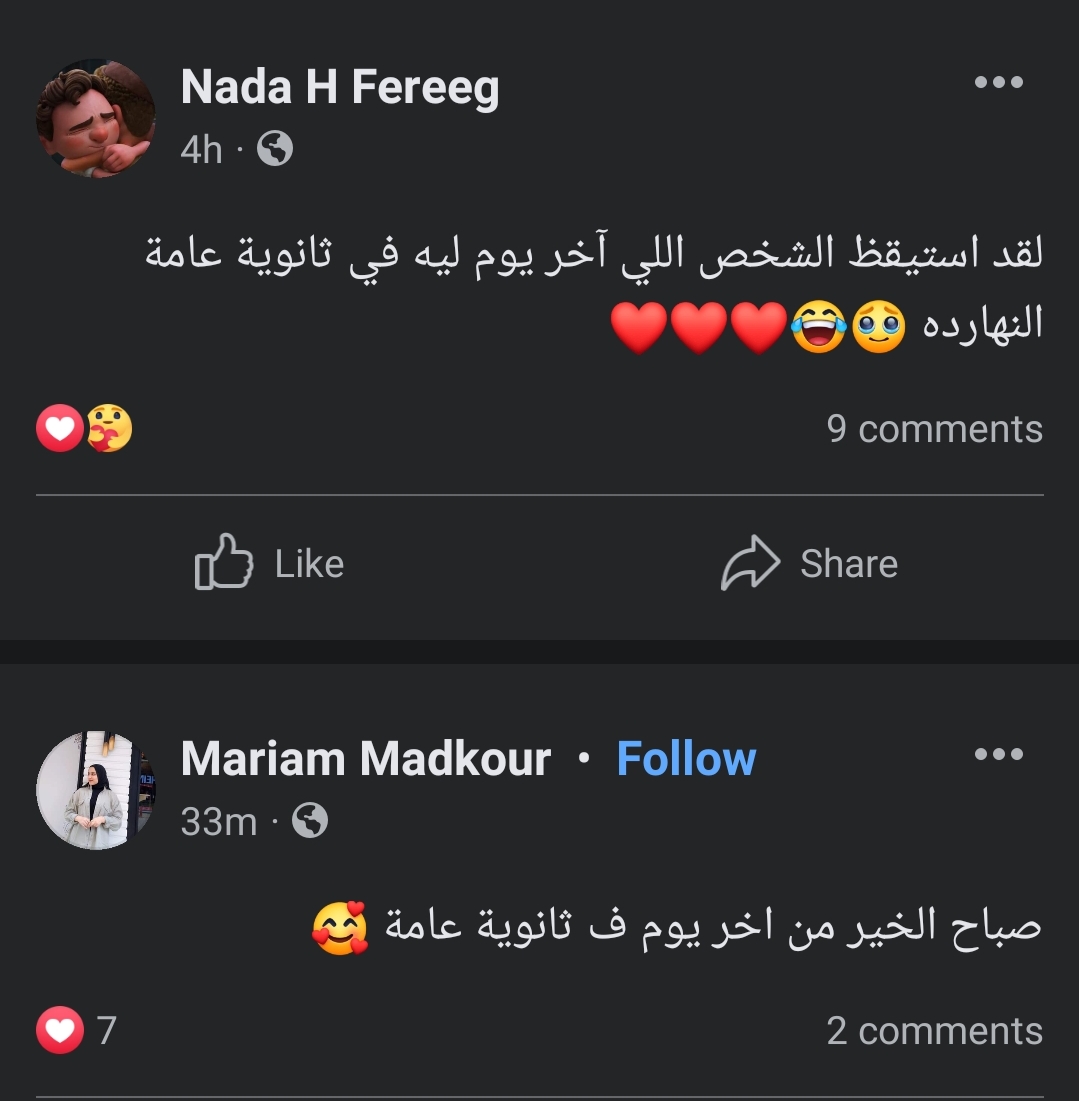Image resolution: width=1079 pixels, height=1101 pixels.
Task: Open the 2 comments on Mariam's post
Action: coord(934,1031)
